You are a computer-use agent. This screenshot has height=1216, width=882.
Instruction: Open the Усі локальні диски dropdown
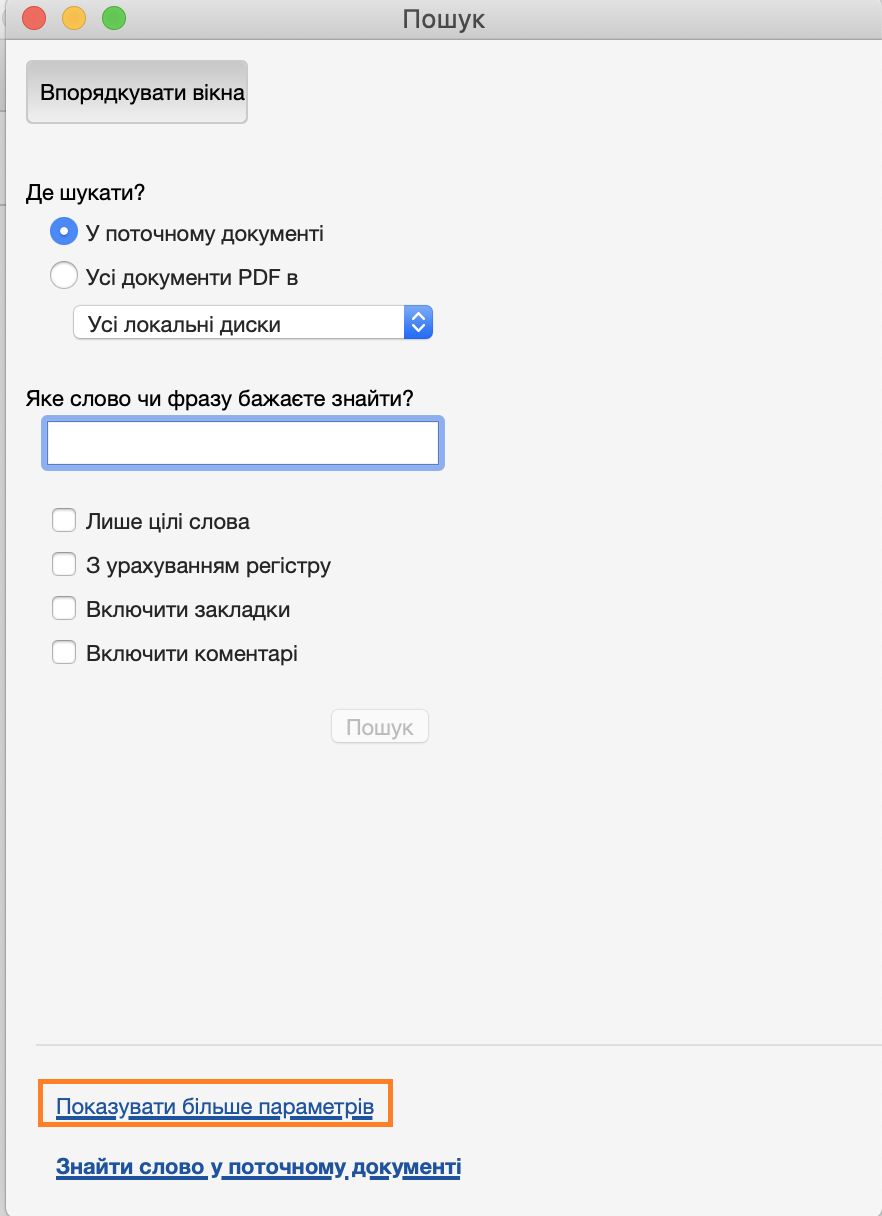[240, 323]
